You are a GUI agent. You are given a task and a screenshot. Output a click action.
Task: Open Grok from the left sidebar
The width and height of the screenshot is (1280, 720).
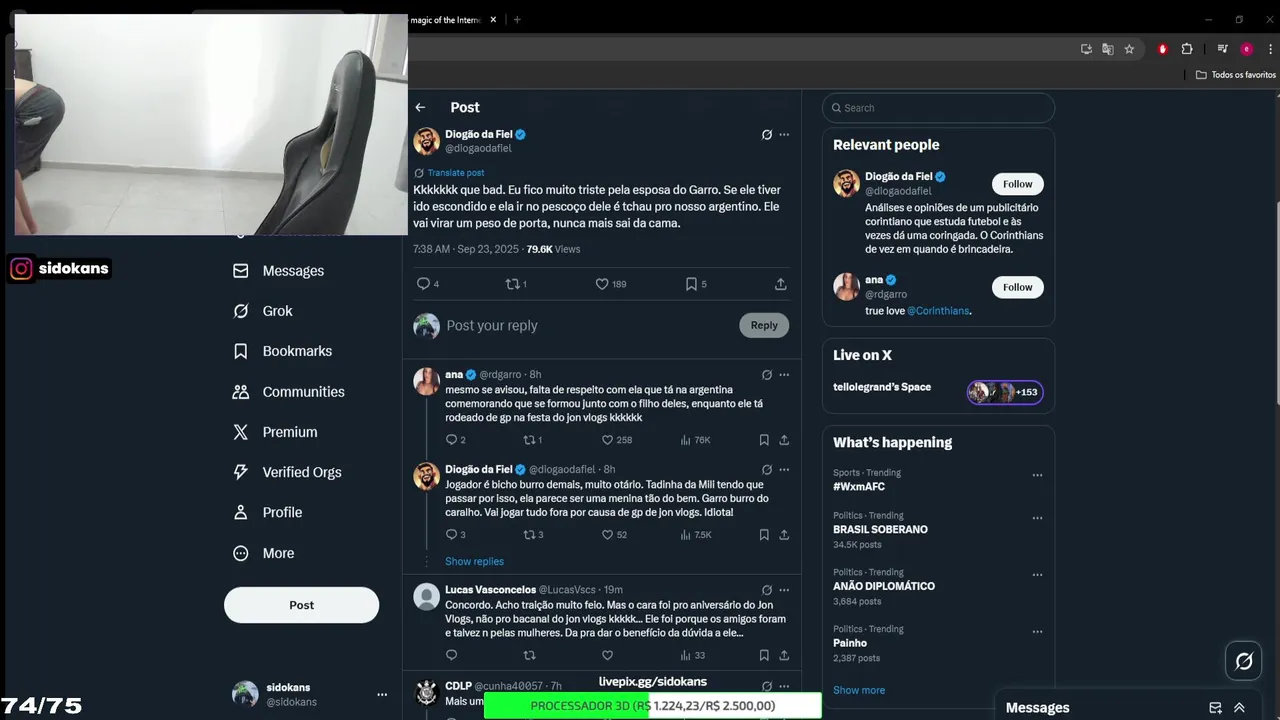click(262, 311)
